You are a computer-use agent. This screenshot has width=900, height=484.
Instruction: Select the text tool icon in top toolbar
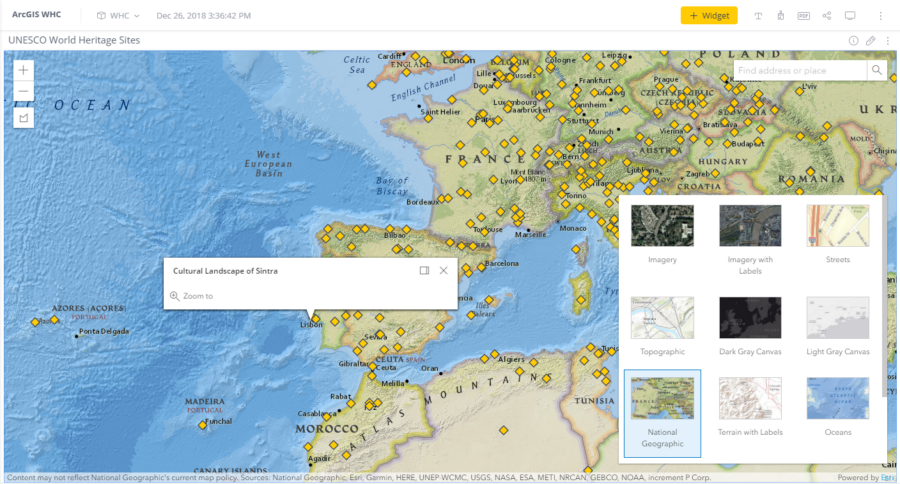click(758, 16)
